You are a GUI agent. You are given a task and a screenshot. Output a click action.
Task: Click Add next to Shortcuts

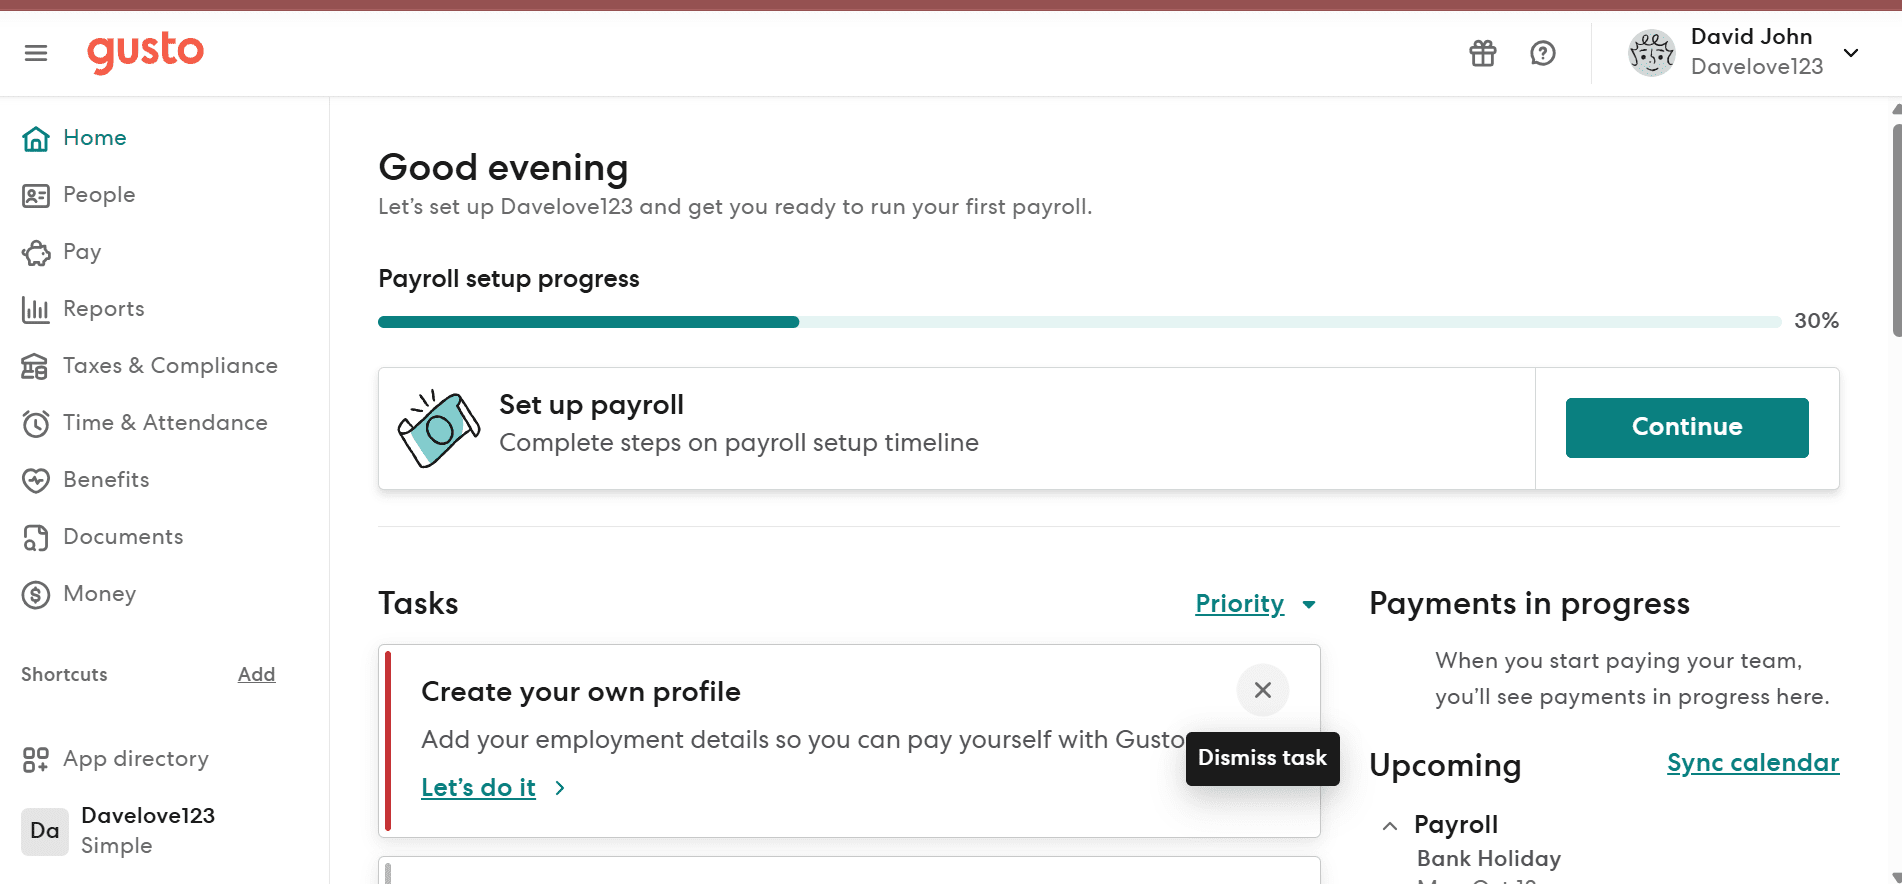coord(256,675)
